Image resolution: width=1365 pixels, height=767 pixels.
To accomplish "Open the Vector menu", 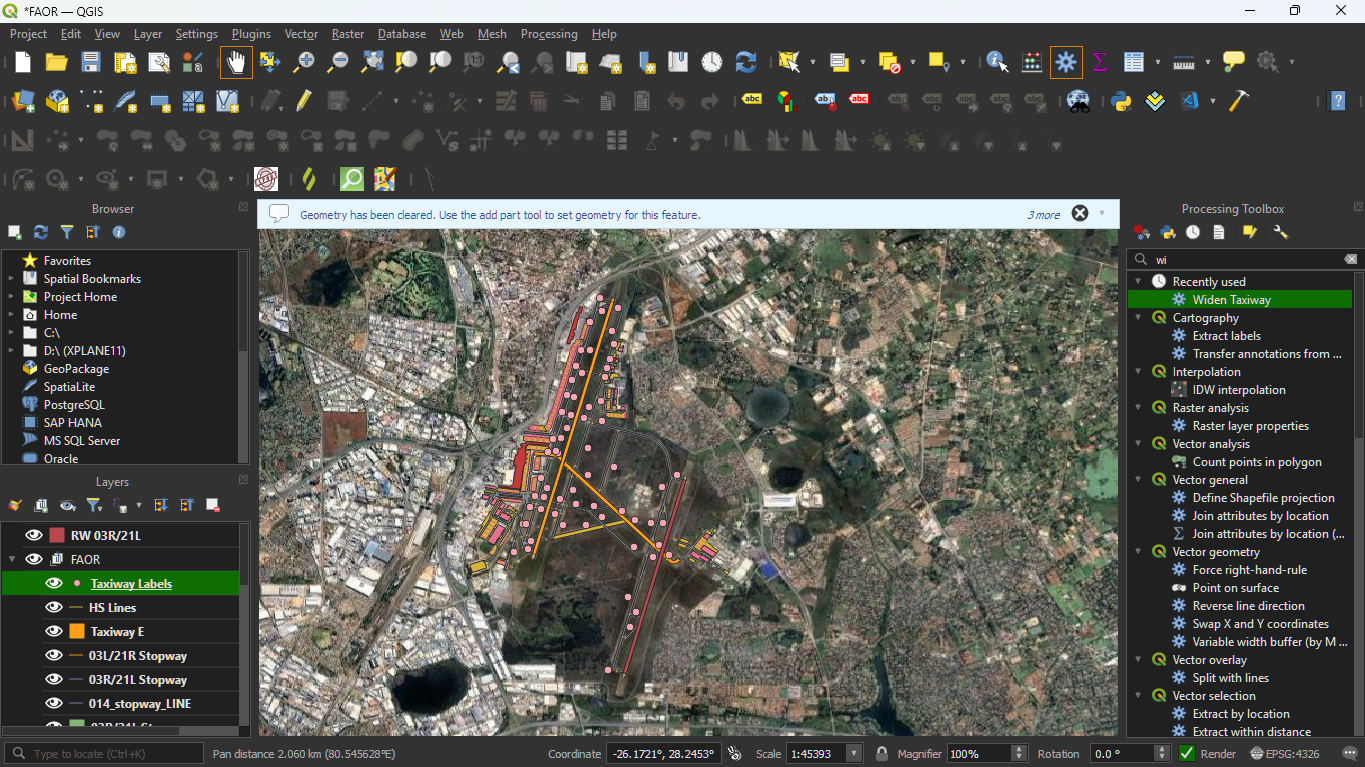I will coord(301,34).
